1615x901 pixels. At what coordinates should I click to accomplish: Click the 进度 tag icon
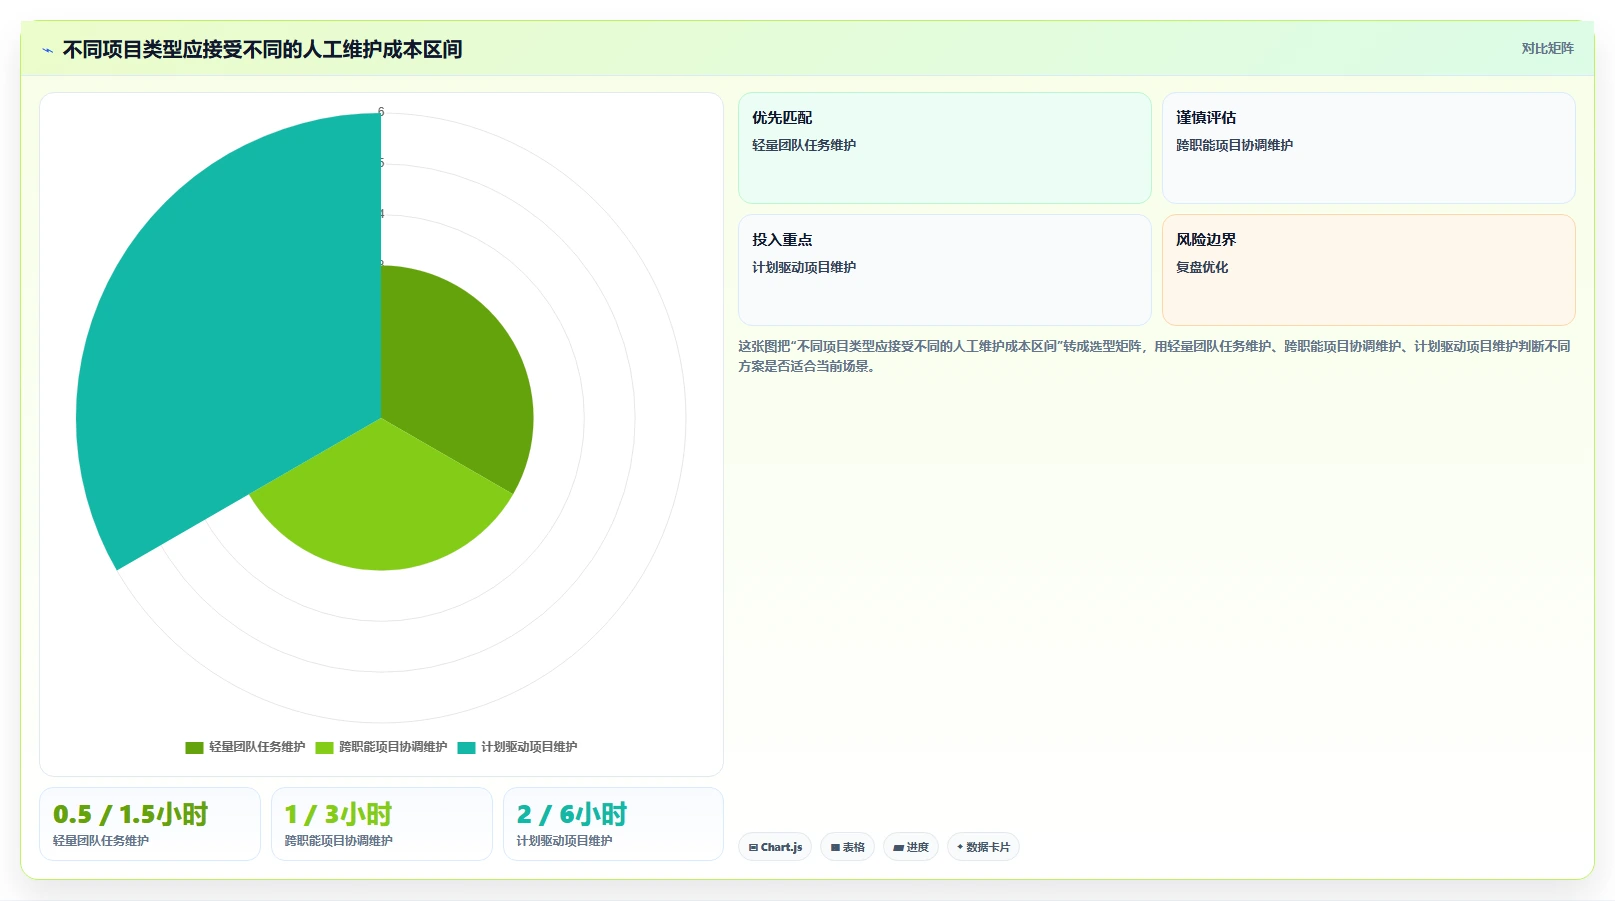pyautogui.click(x=898, y=847)
